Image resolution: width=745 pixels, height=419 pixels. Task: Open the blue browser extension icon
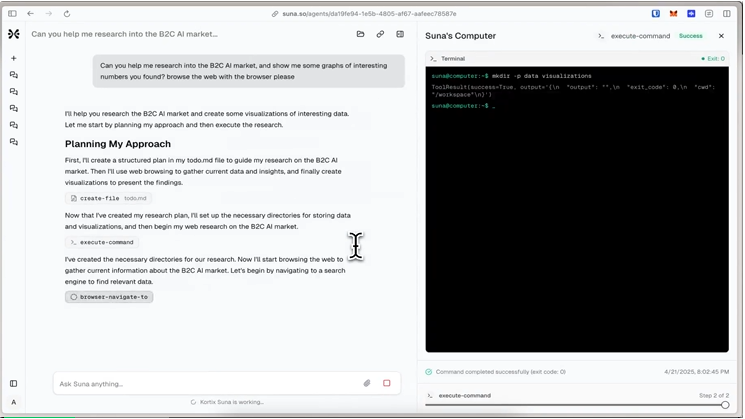point(691,14)
